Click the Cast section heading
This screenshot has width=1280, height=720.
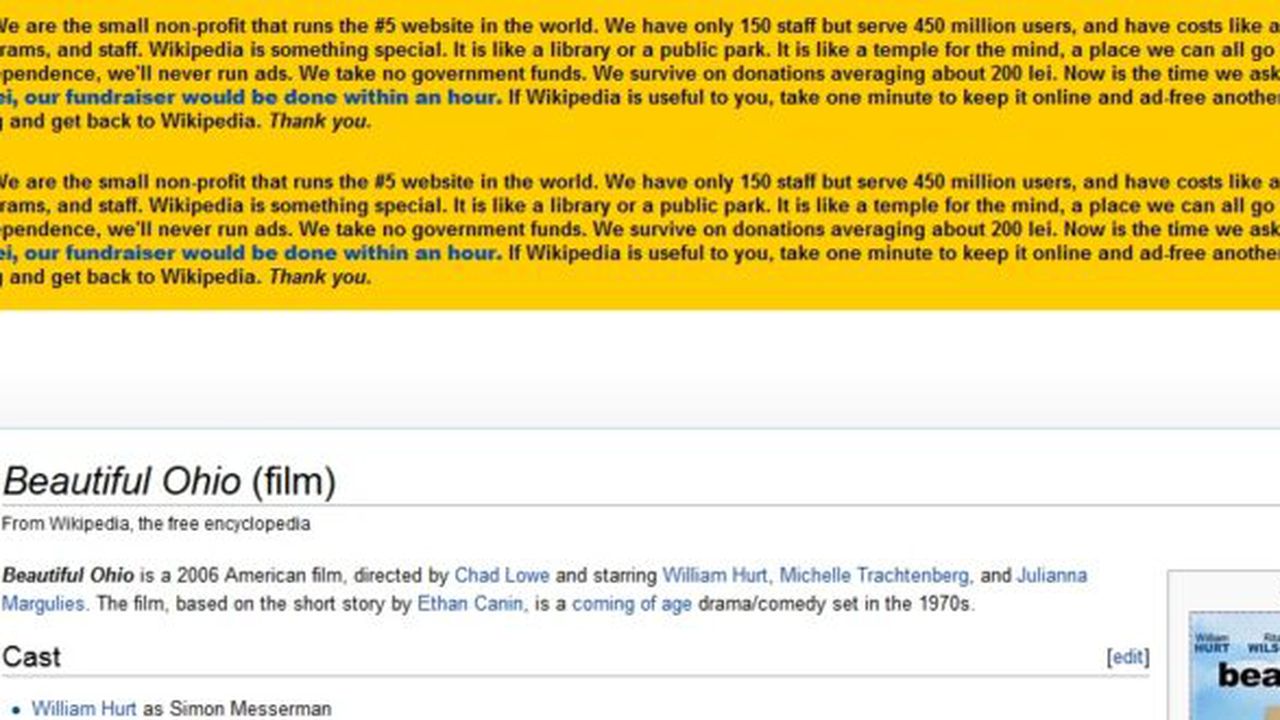[30, 656]
